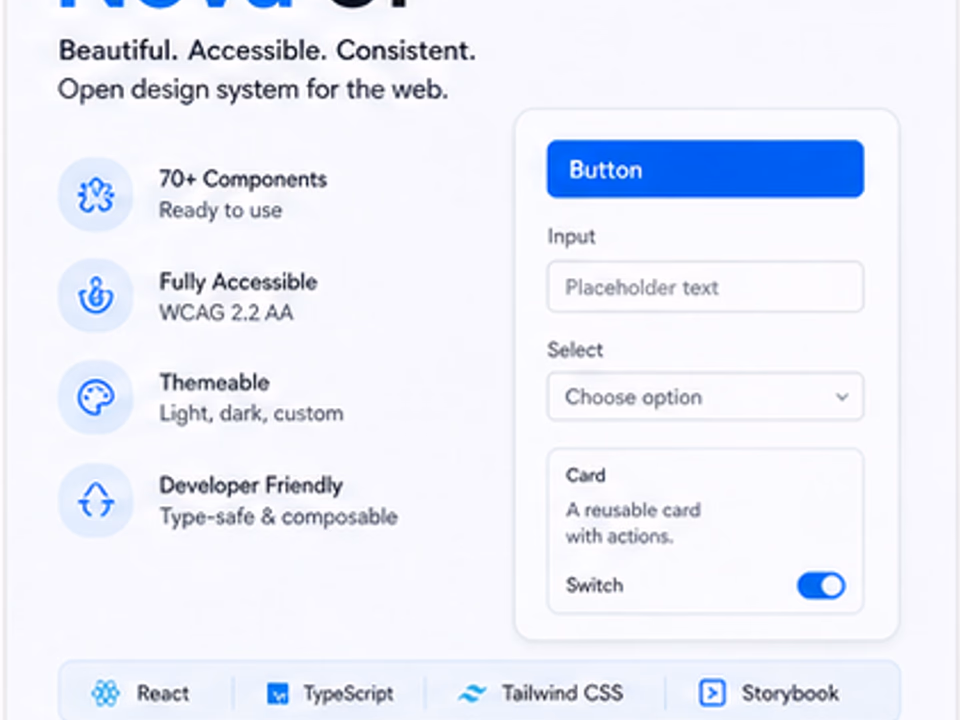Toggle the Switch in the Card

tap(821, 585)
